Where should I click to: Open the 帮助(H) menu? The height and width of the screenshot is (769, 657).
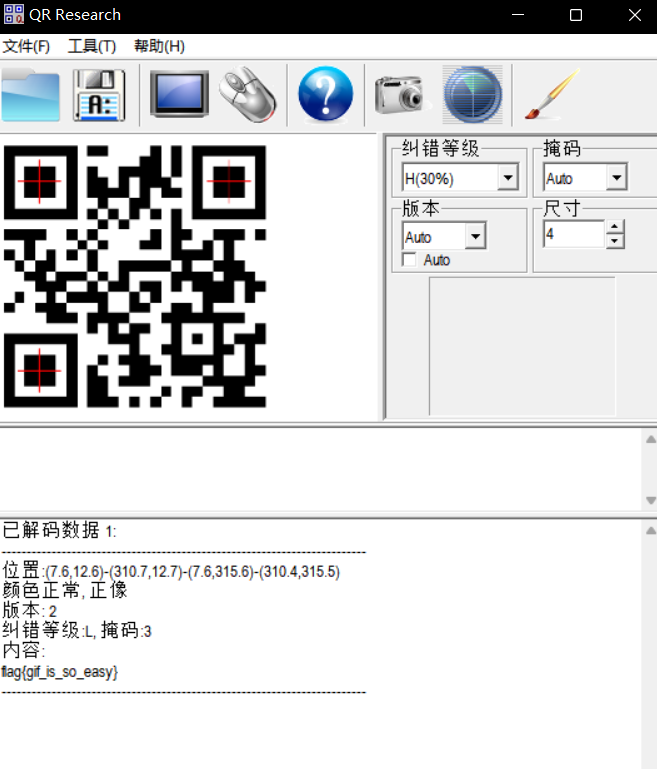(159, 47)
